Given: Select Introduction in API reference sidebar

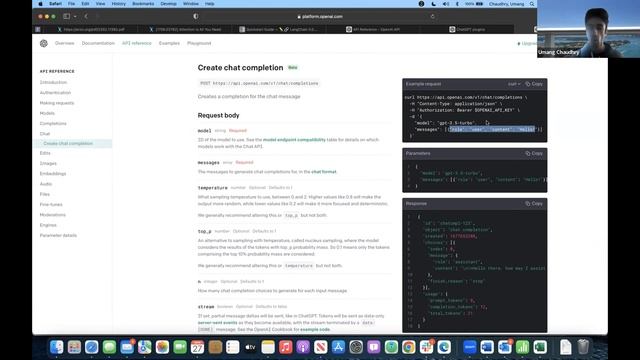Looking at the screenshot, I should tap(53, 82).
